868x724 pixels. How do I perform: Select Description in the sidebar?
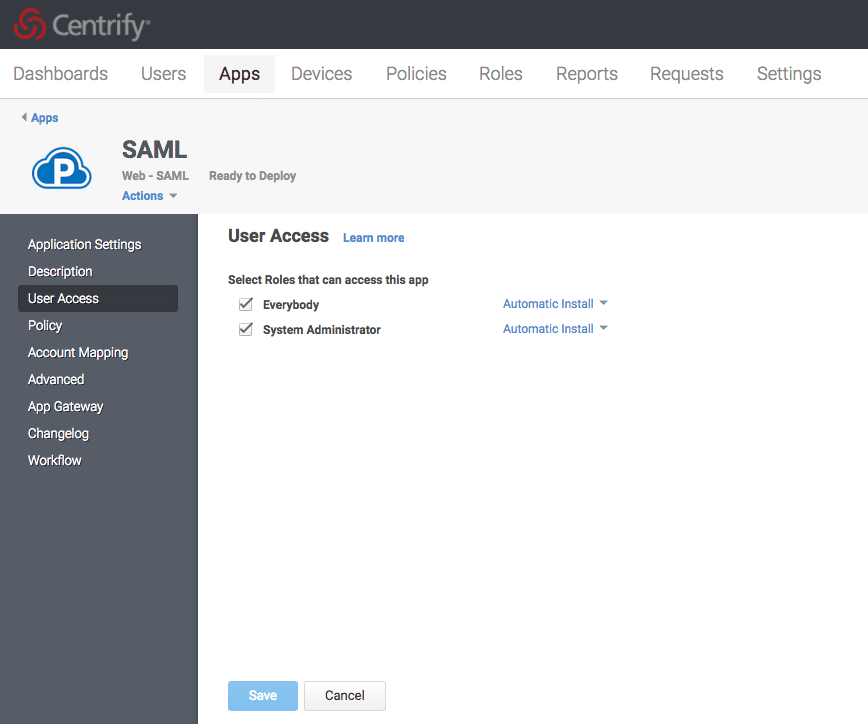pyautogui.click(x=60, y=271)
